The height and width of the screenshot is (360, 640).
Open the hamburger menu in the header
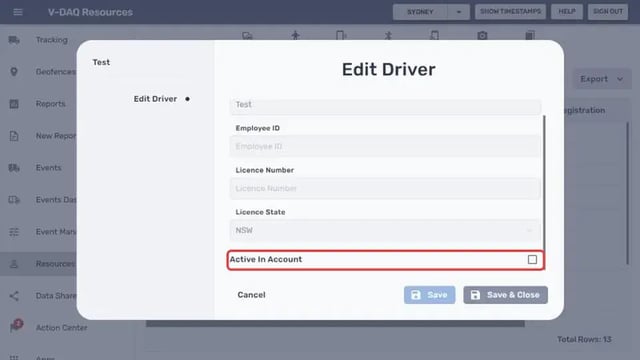pyautogui.click(x=18, y=12)
